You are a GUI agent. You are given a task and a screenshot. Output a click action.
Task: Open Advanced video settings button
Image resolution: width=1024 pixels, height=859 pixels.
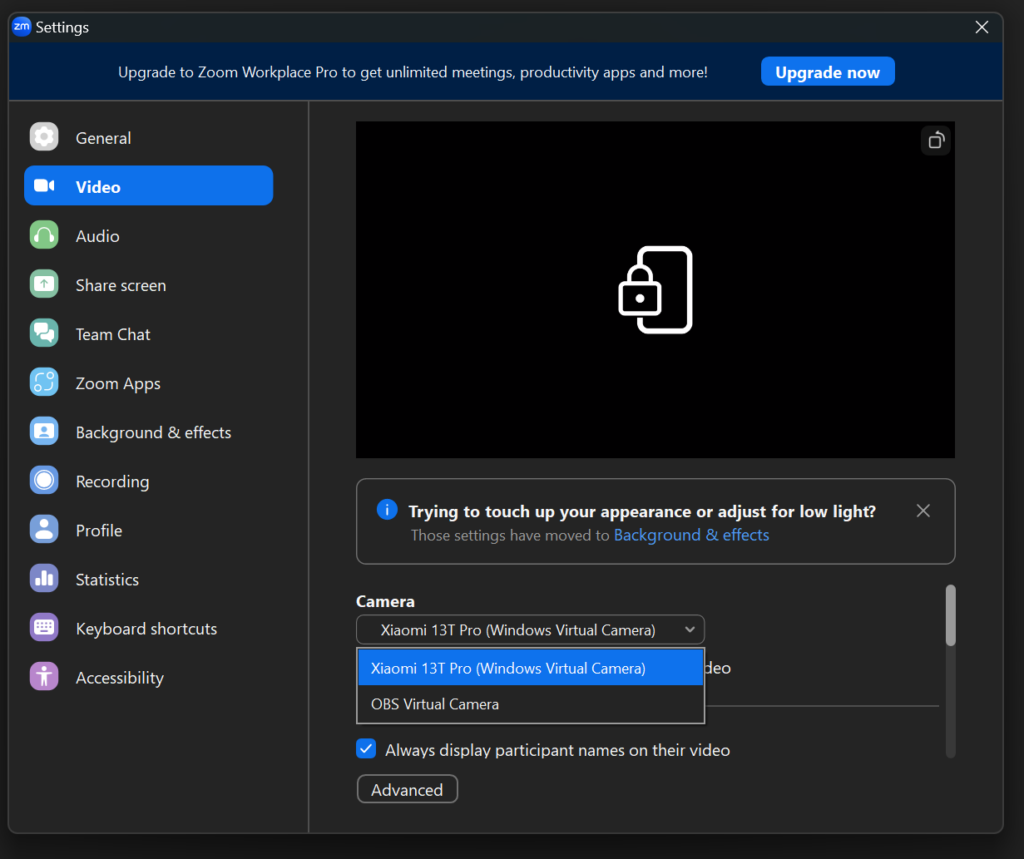(407, 790)
